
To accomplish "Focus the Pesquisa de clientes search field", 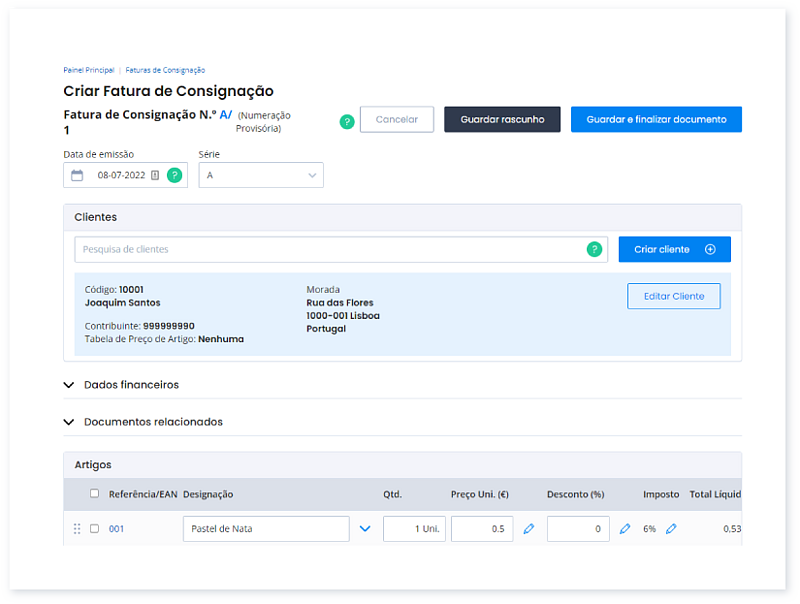I will [330, 249].
